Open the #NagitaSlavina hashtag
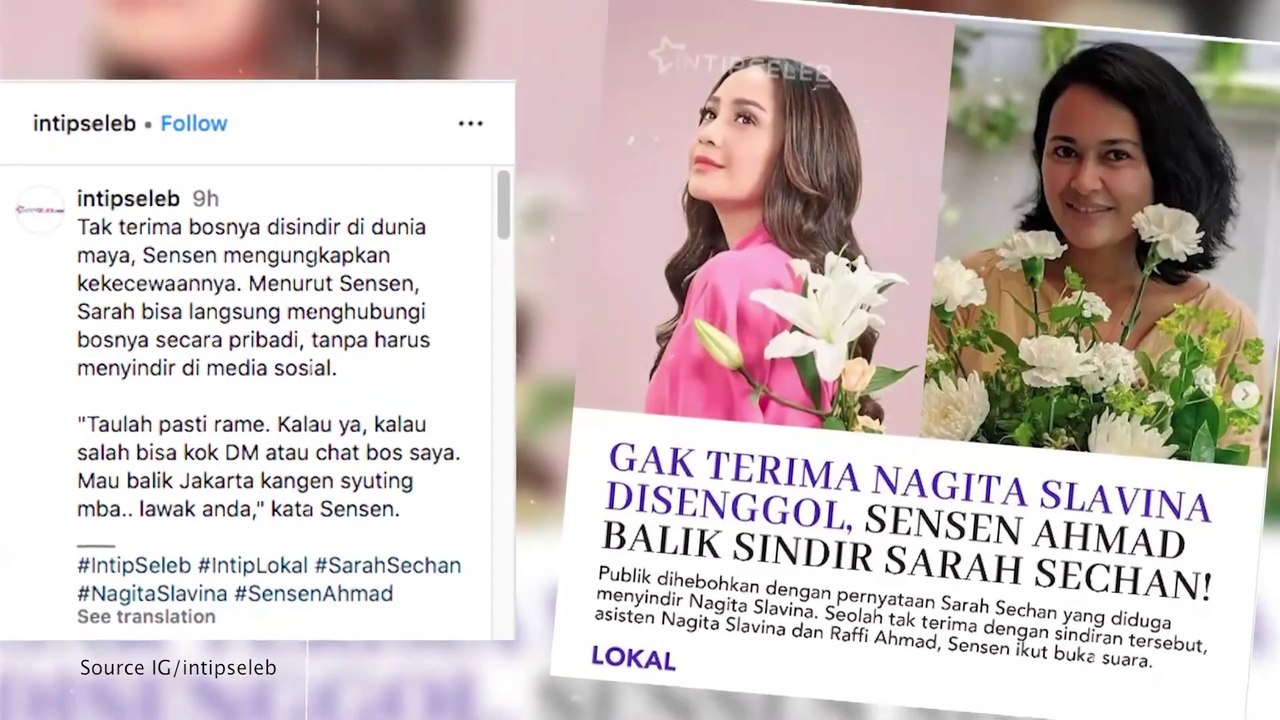1280x720 pixels. 152,593
